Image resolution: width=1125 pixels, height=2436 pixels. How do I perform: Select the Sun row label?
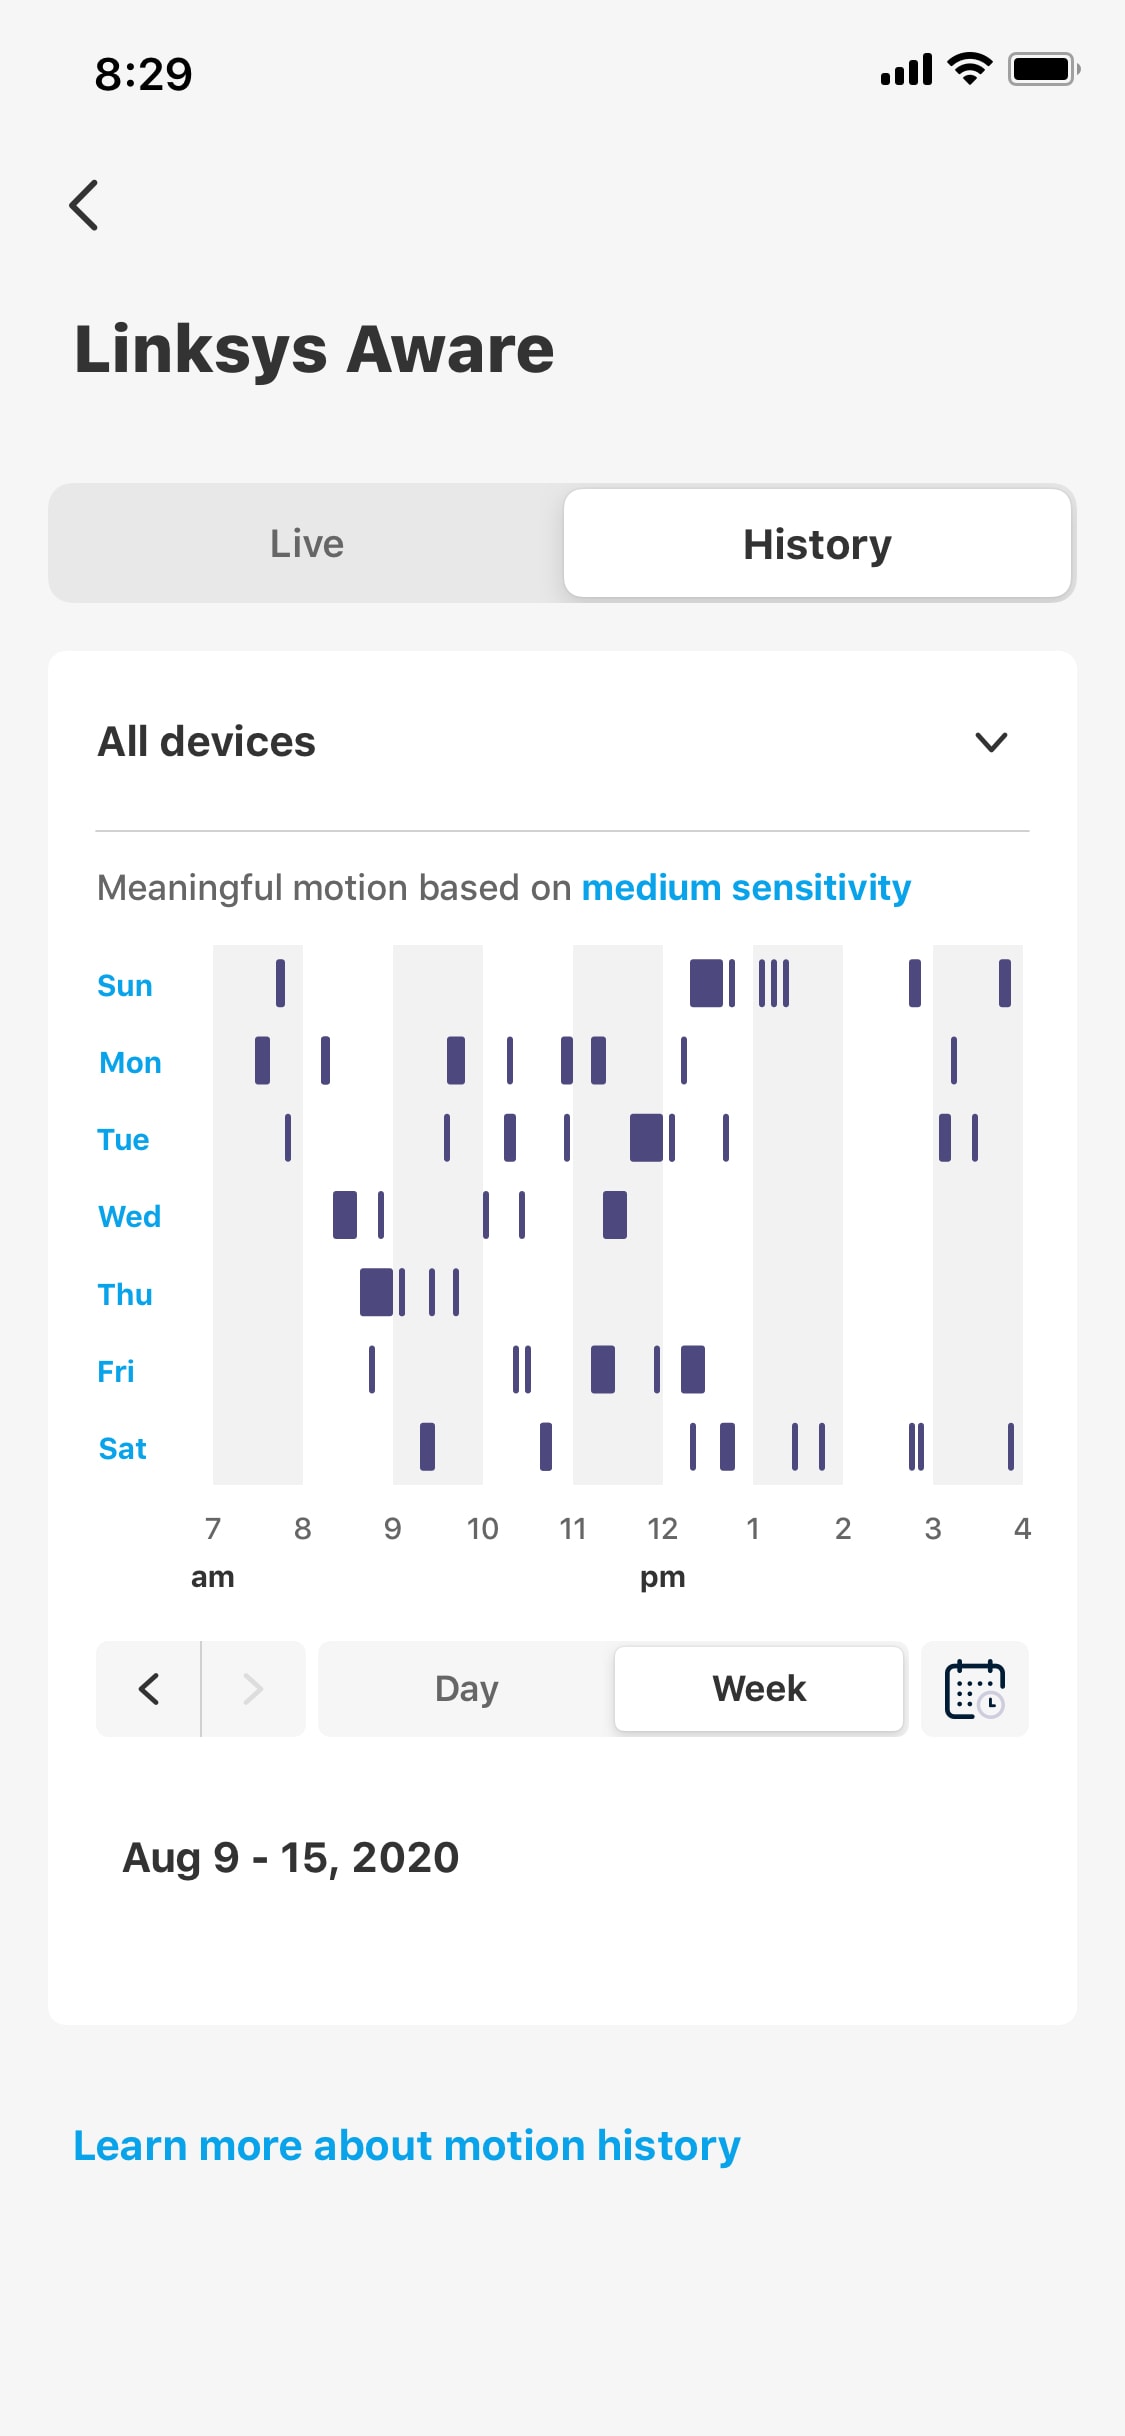click(125, 986)
